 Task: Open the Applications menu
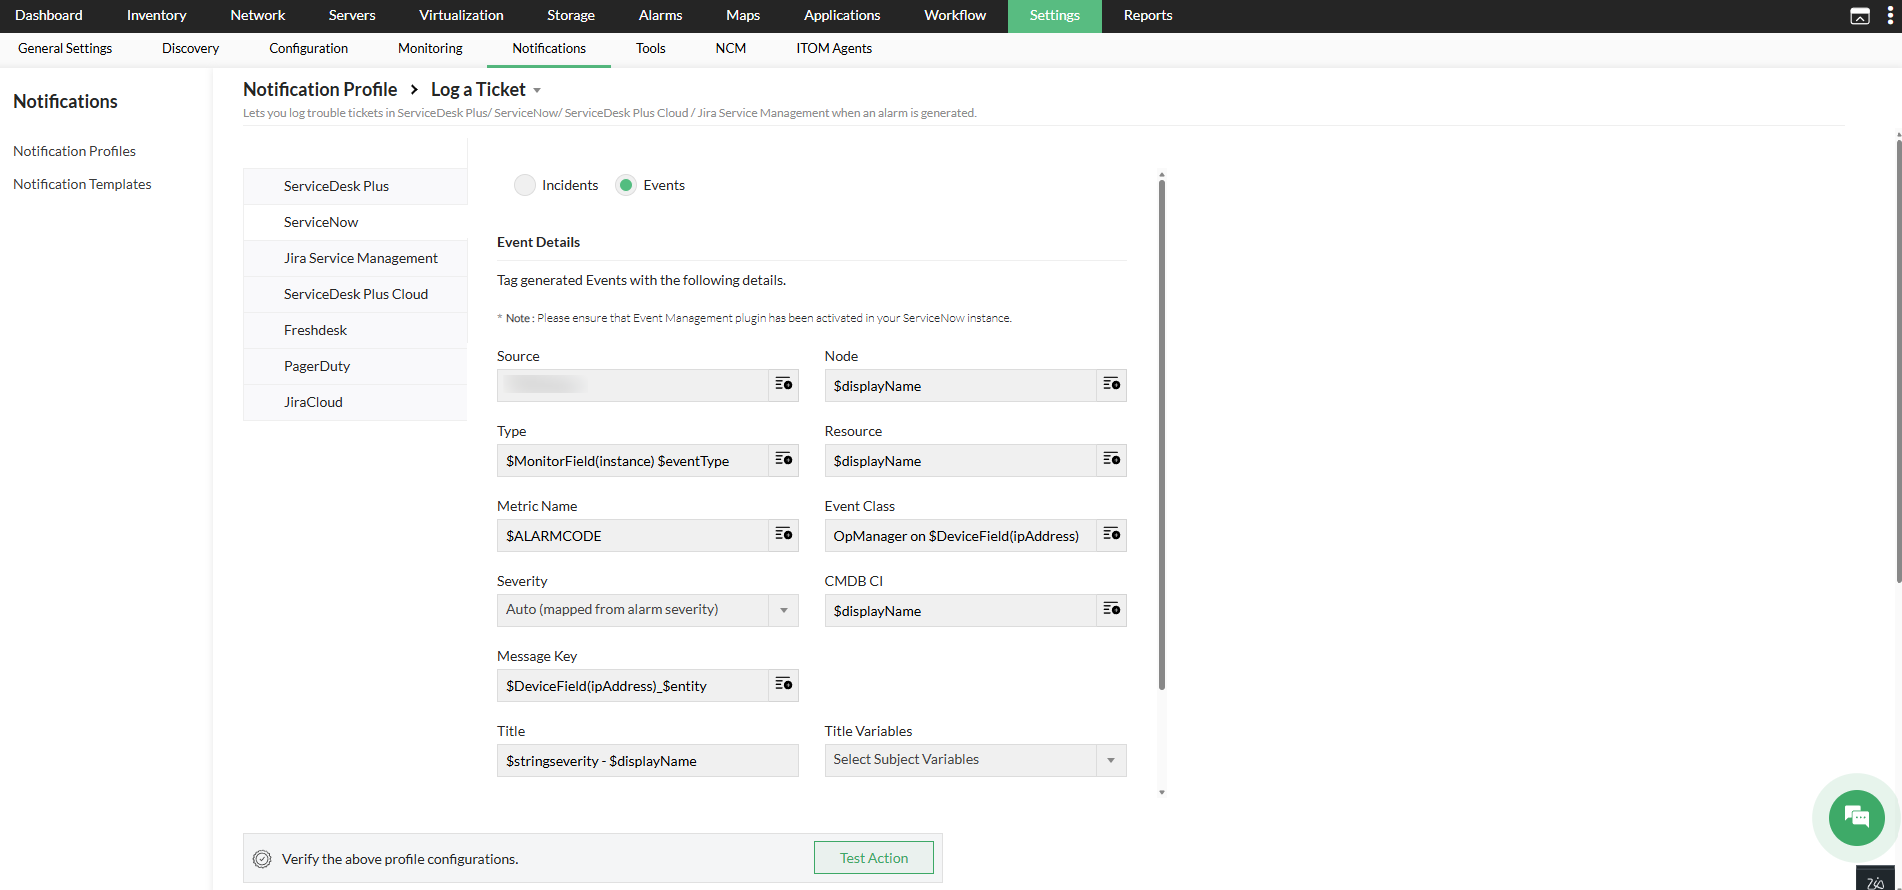[x=842, y=16]
